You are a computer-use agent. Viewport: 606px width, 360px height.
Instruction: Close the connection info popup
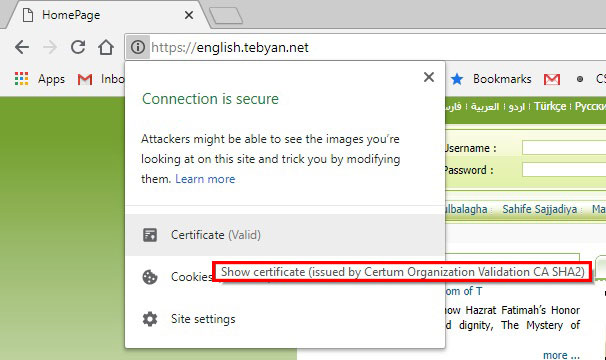429,77
